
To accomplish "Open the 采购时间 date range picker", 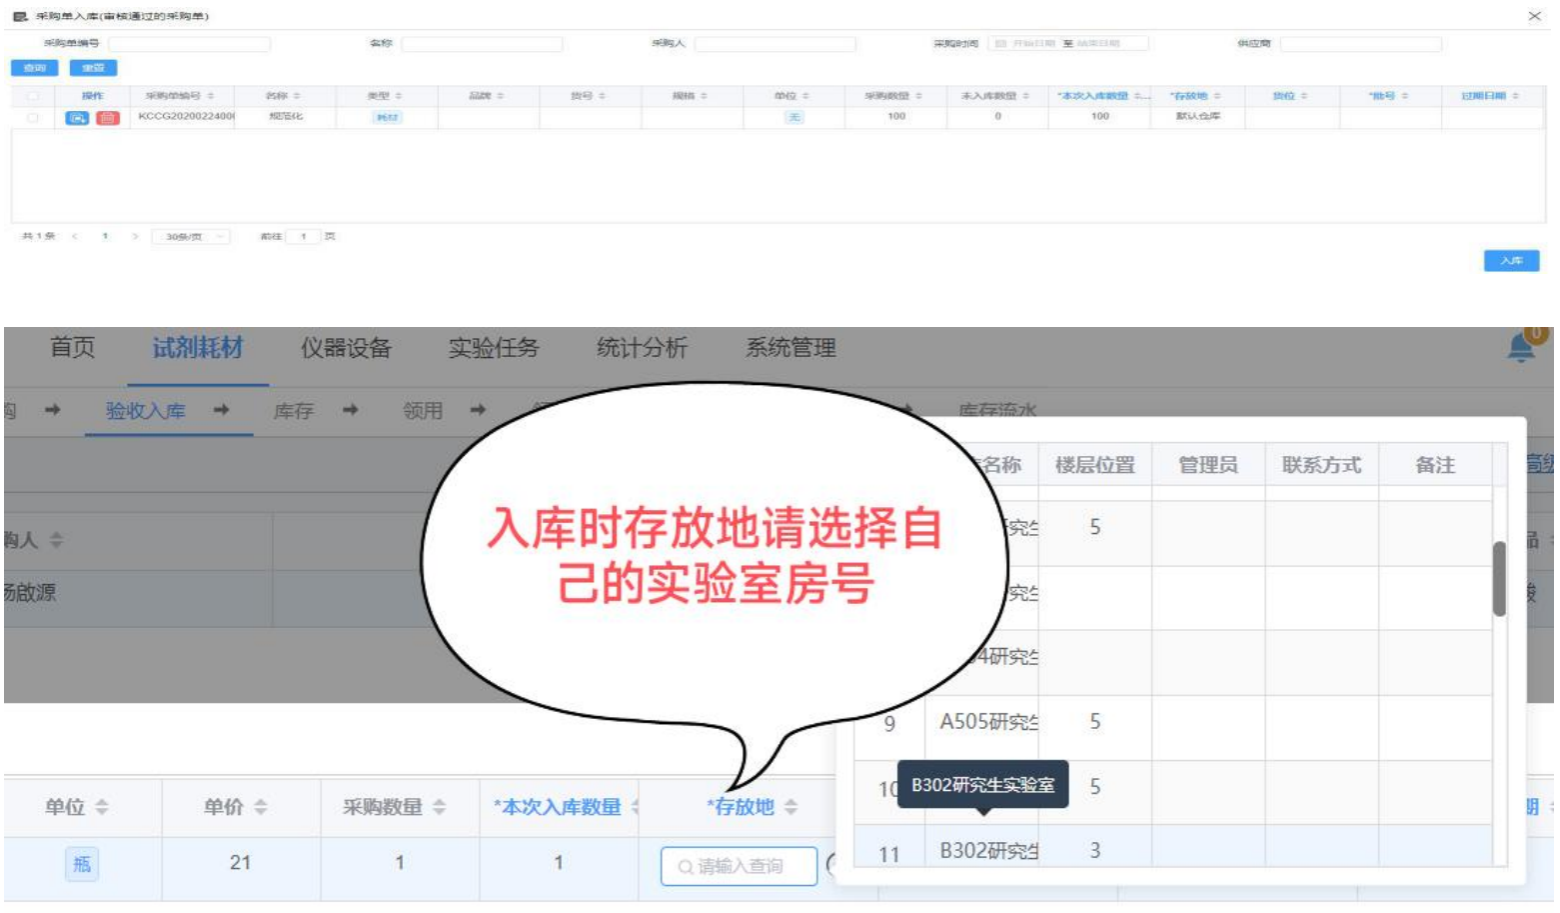I will (1067, 44).
